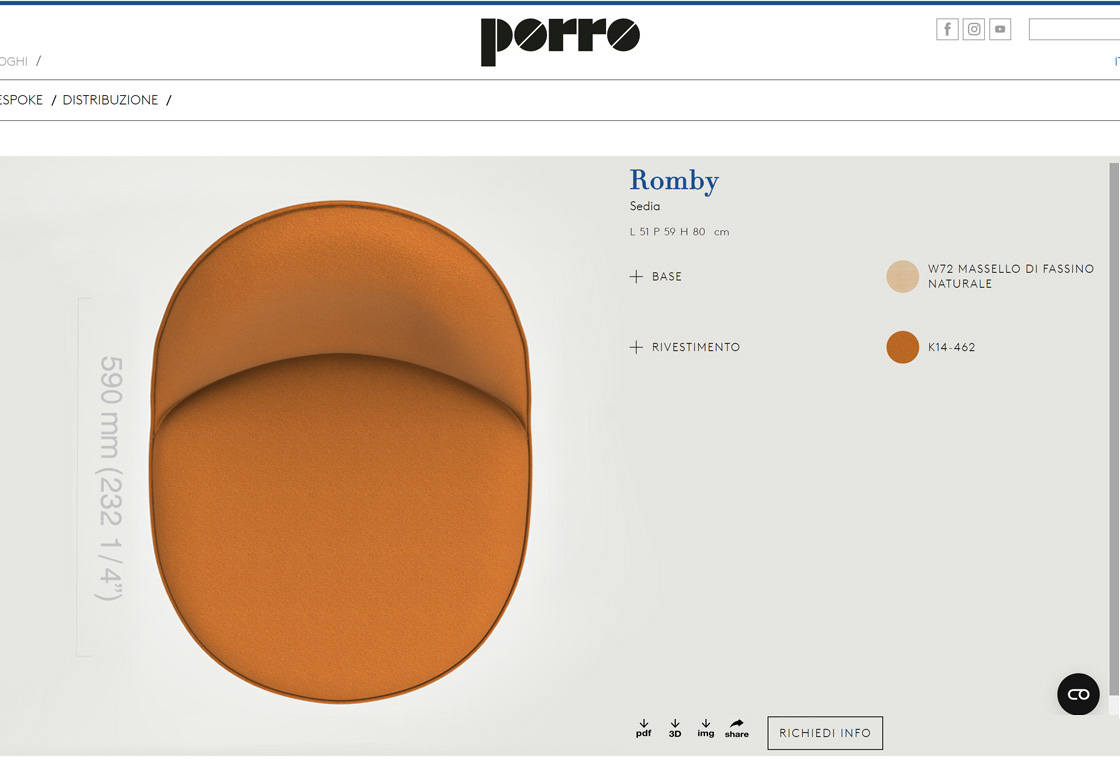
Task: Download the product PDF
Action: tap(643, 728)
